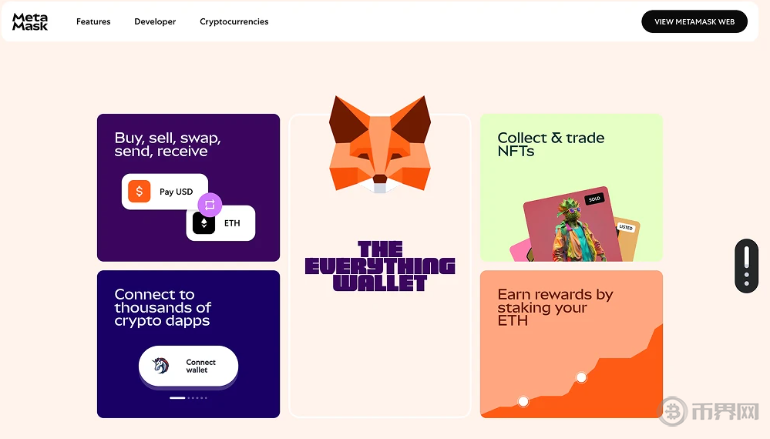Click the Connect wallet button
Viewport: 770px width, 439px height.
pos(188,366)
